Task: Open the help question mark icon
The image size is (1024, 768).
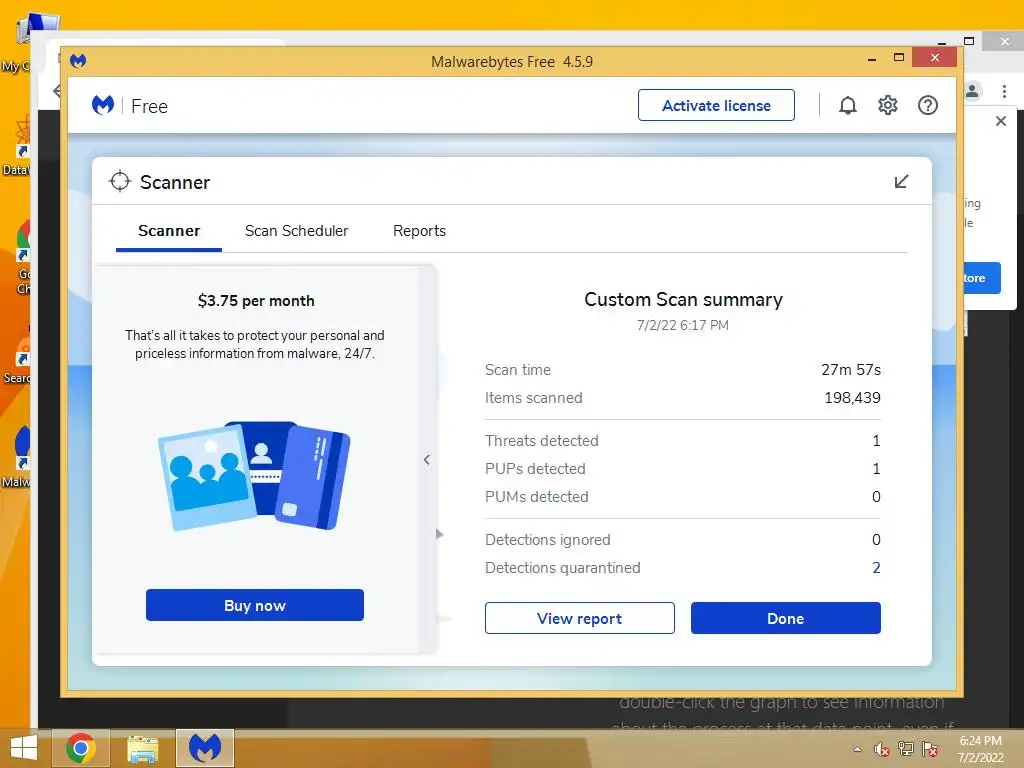Action: point(927,105)
